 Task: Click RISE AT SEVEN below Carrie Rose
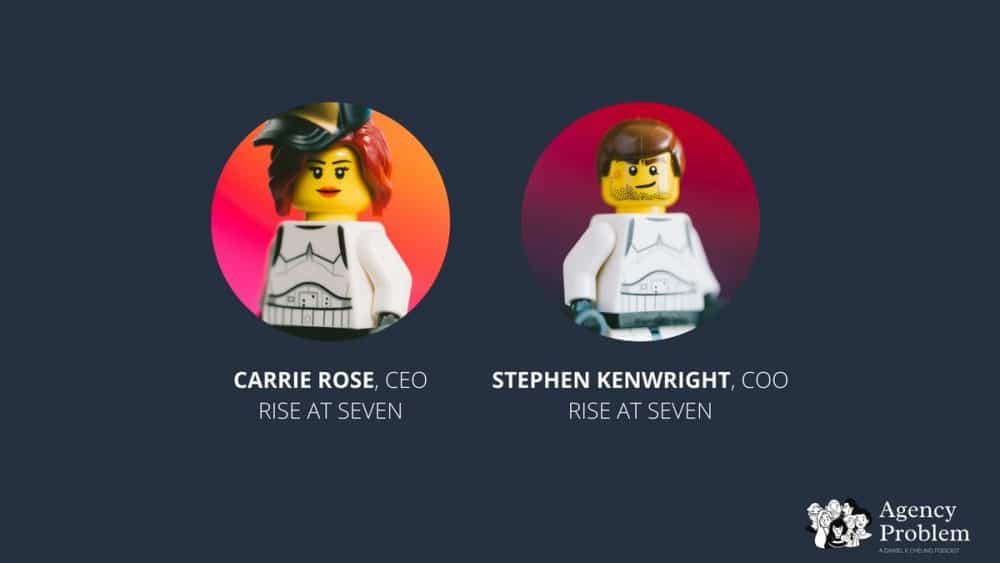point(330,411)
